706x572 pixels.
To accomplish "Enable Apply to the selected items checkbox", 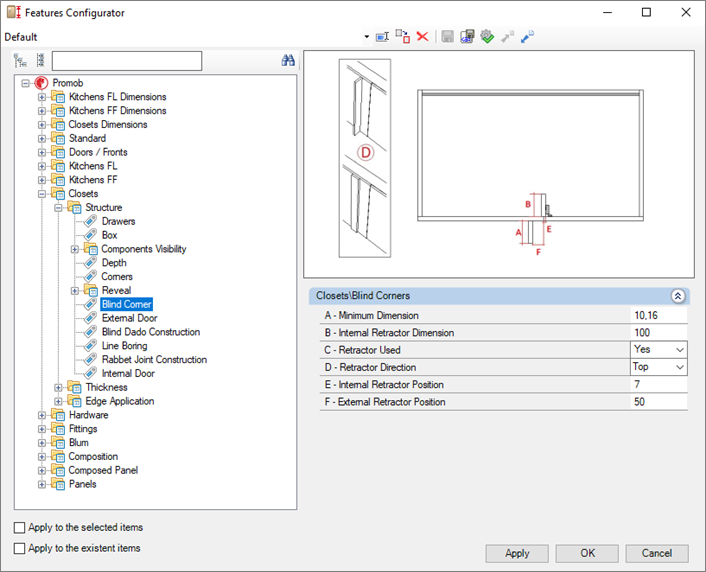I will 20,527.
